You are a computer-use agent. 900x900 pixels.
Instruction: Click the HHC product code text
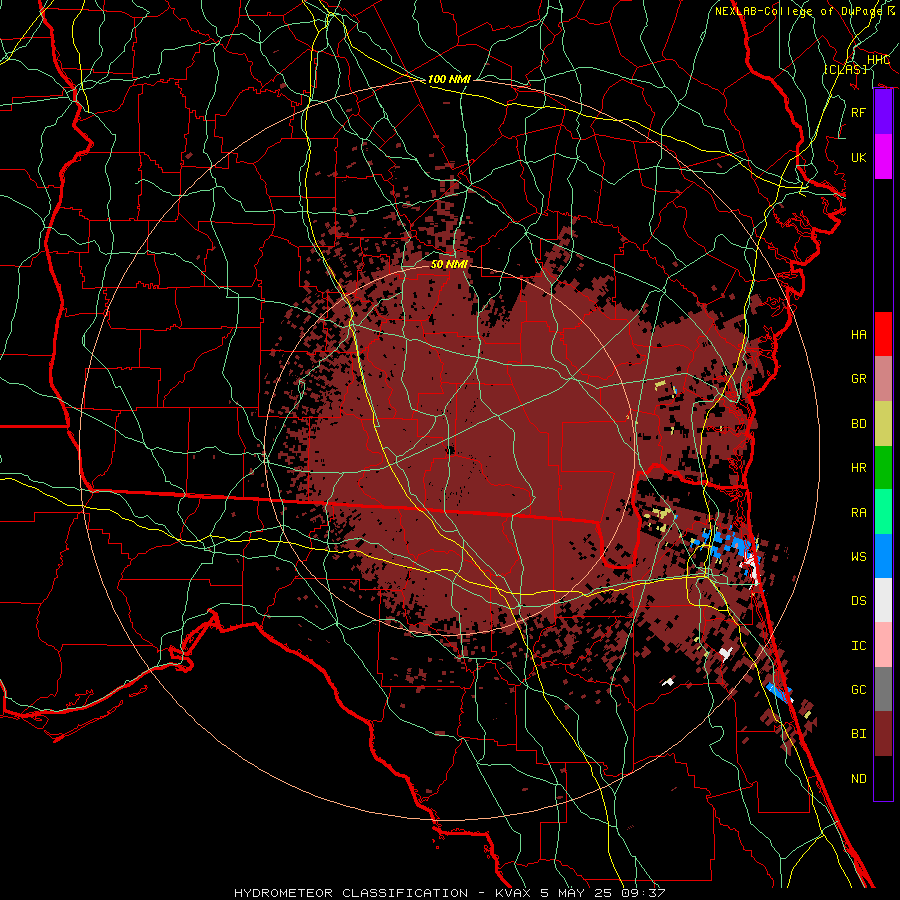click(x=878, y=60)
